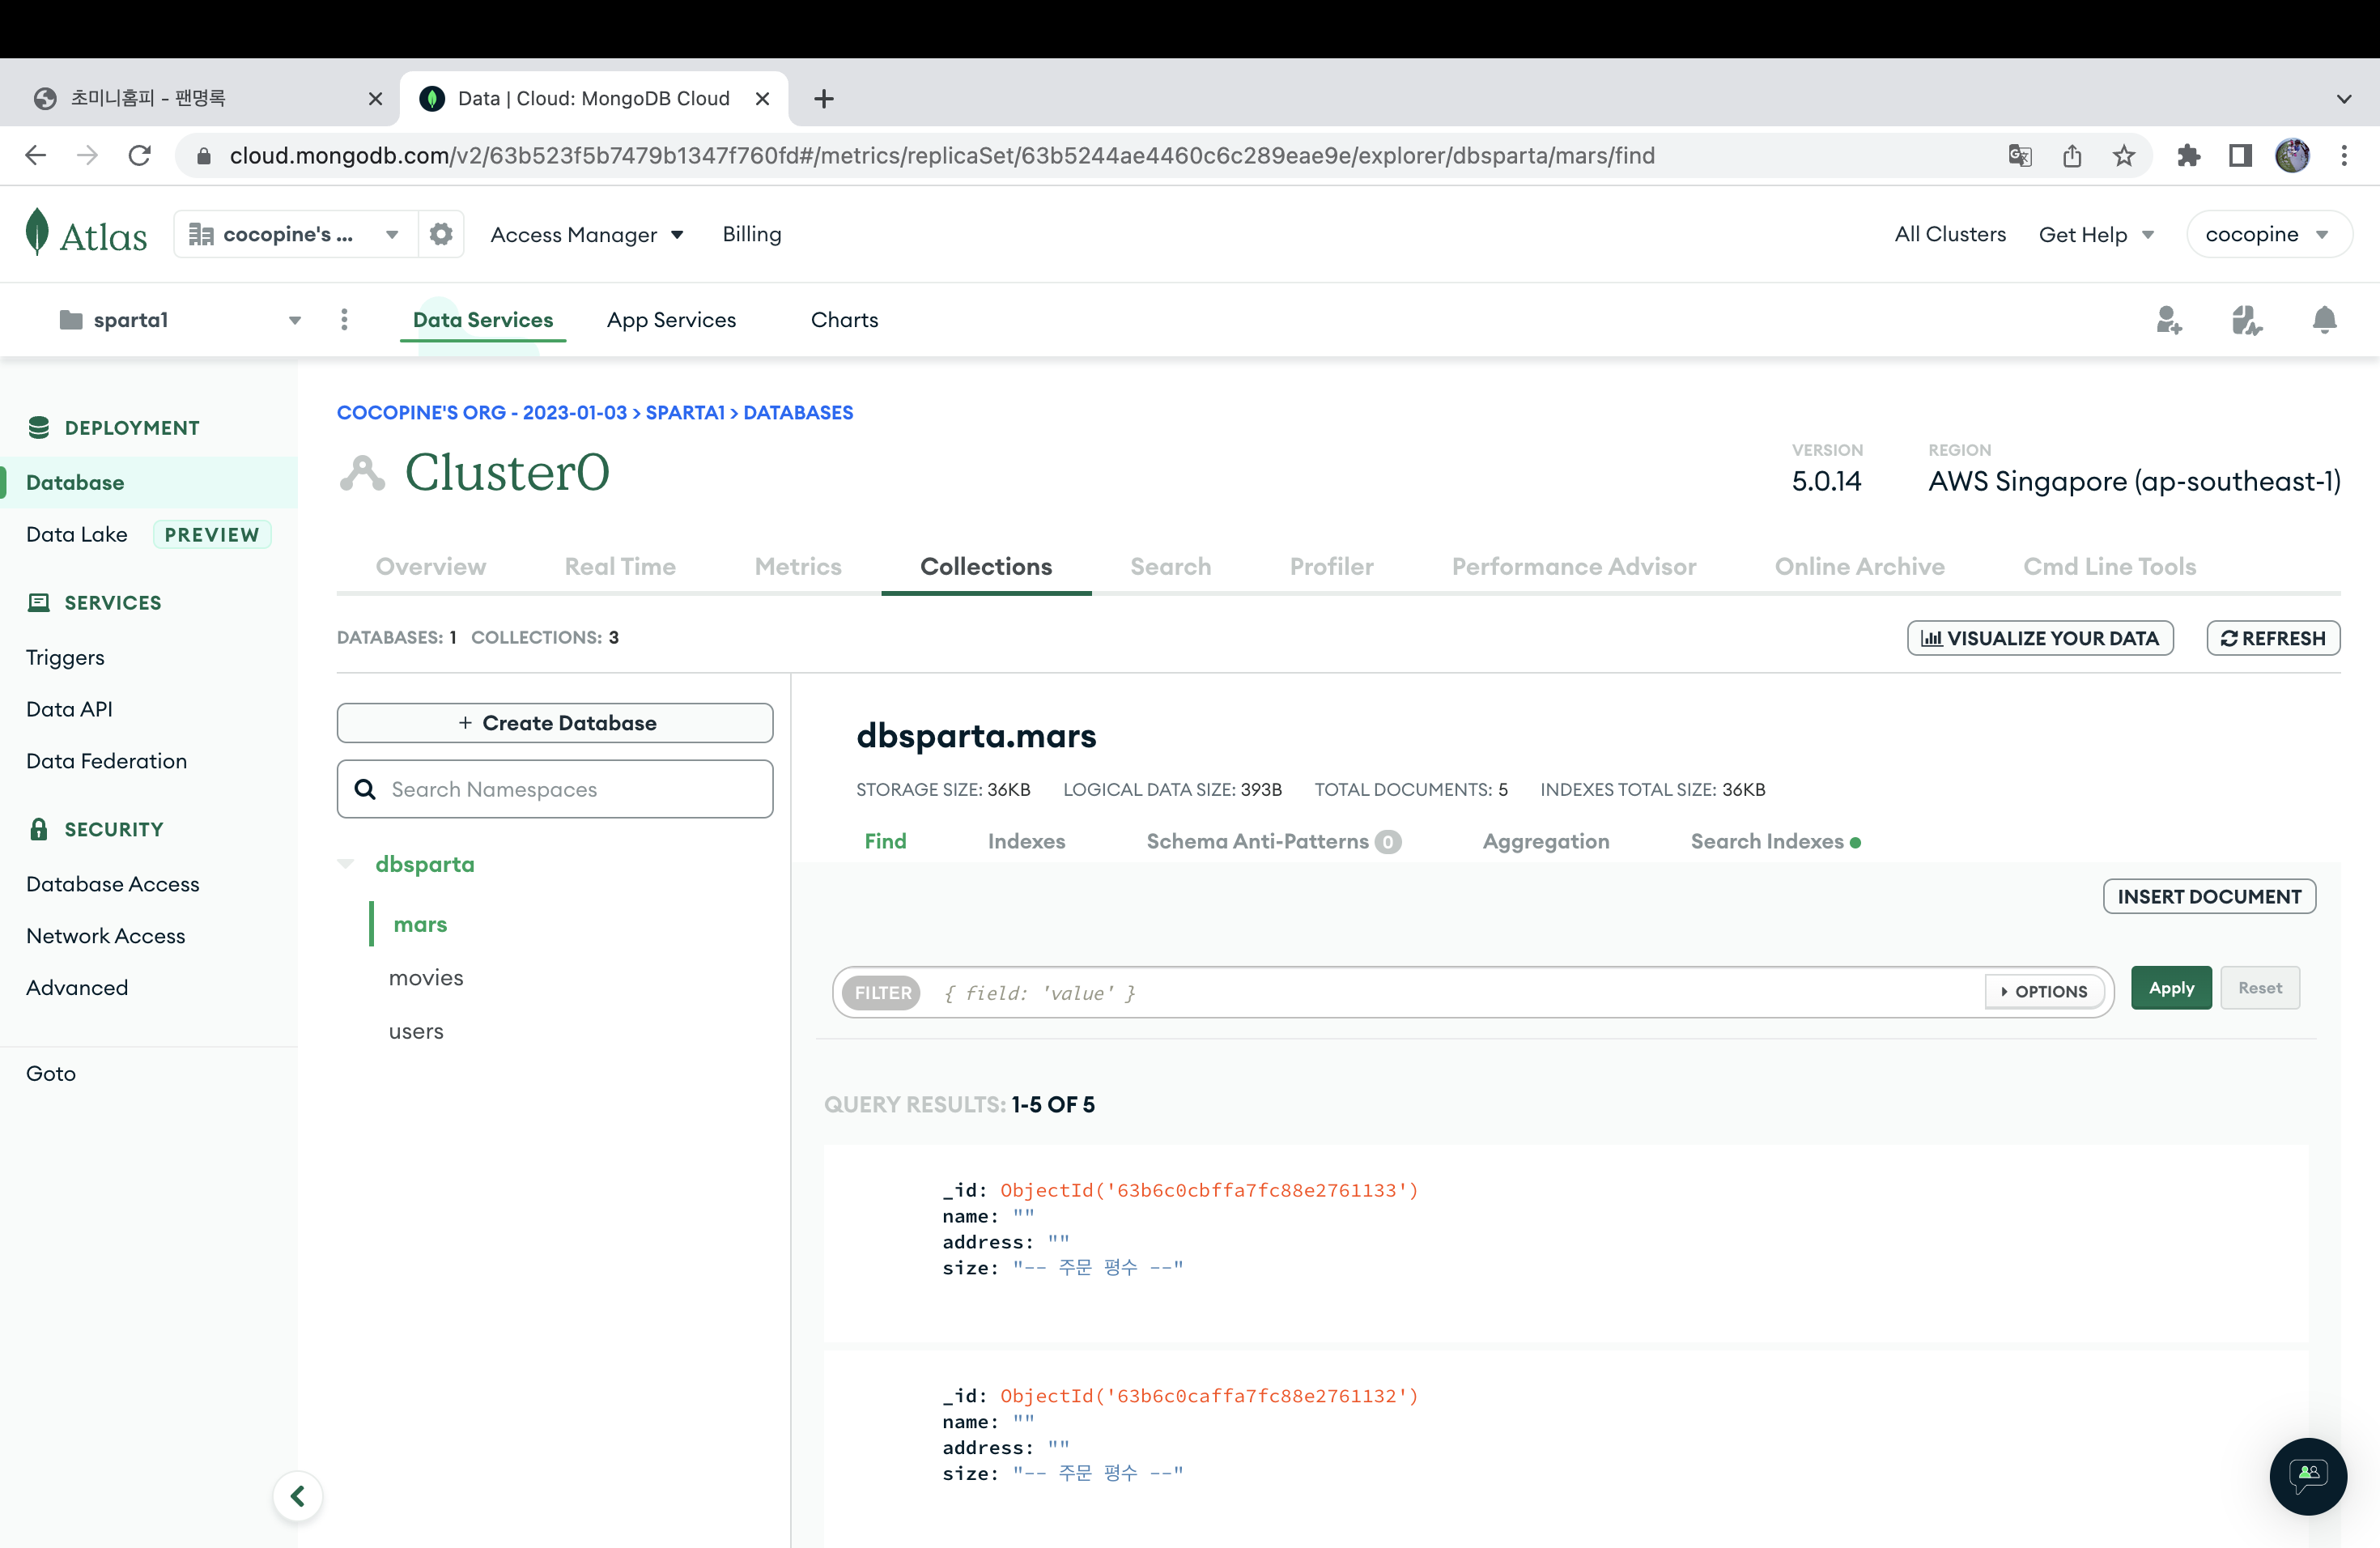Click the Cluster0 cluster icon
This screenshot has width=2380, height=1548.
[x=362, y=472]
